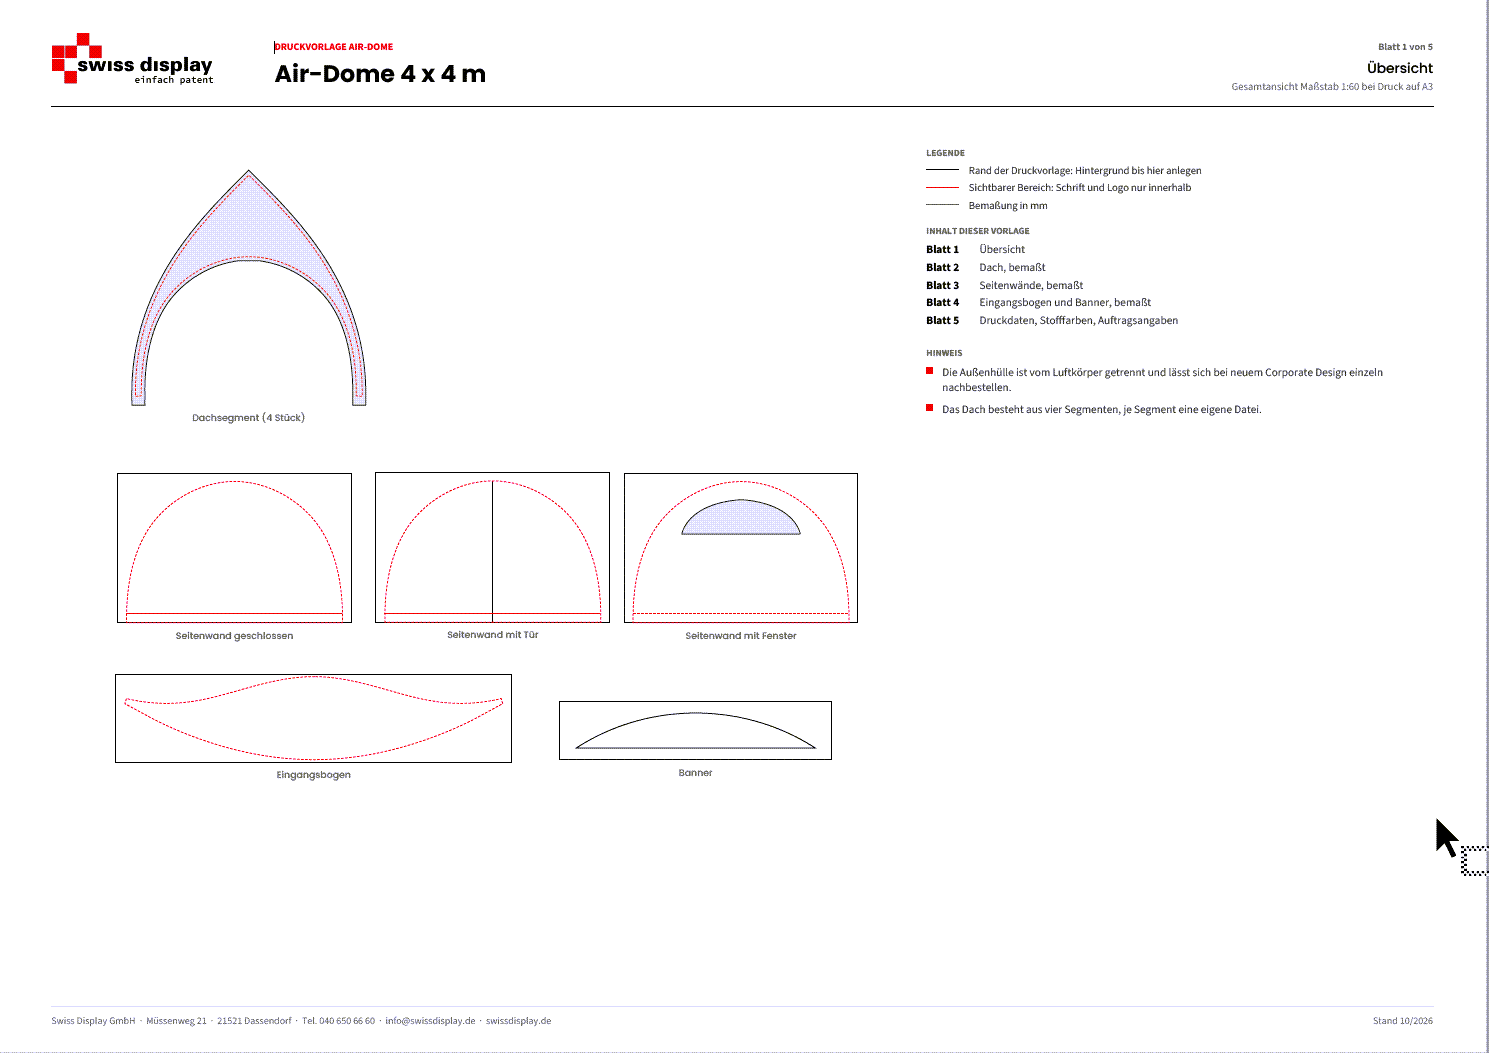1489x1053 pixels.
Task: Click 'Tel. 040 650 66 60' in footer
Action: [x=339, y=1021]
